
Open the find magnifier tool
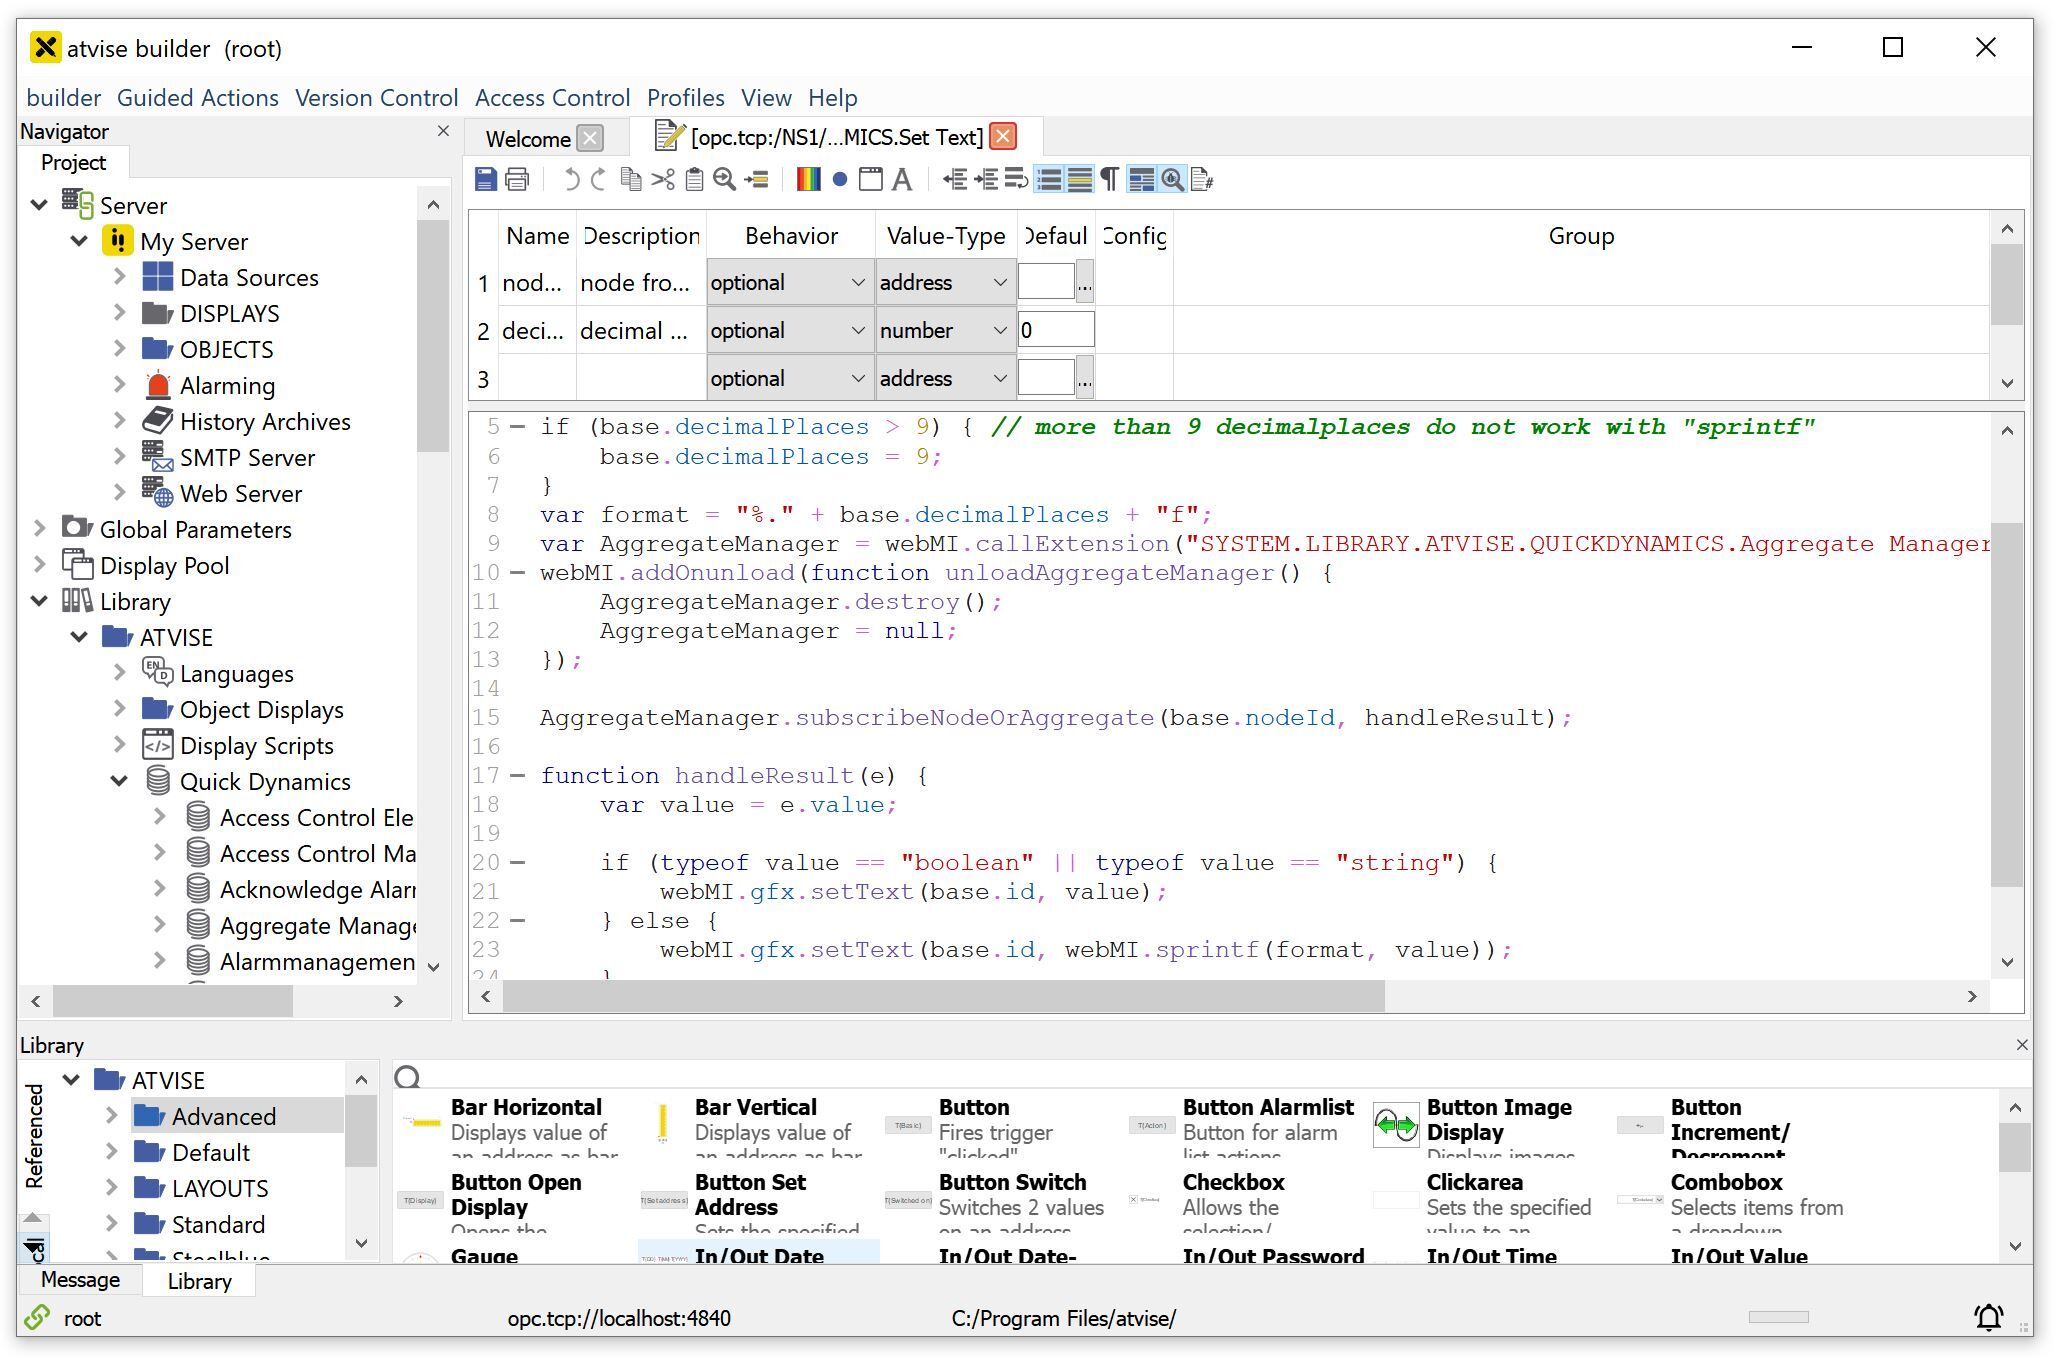point(725,180)
